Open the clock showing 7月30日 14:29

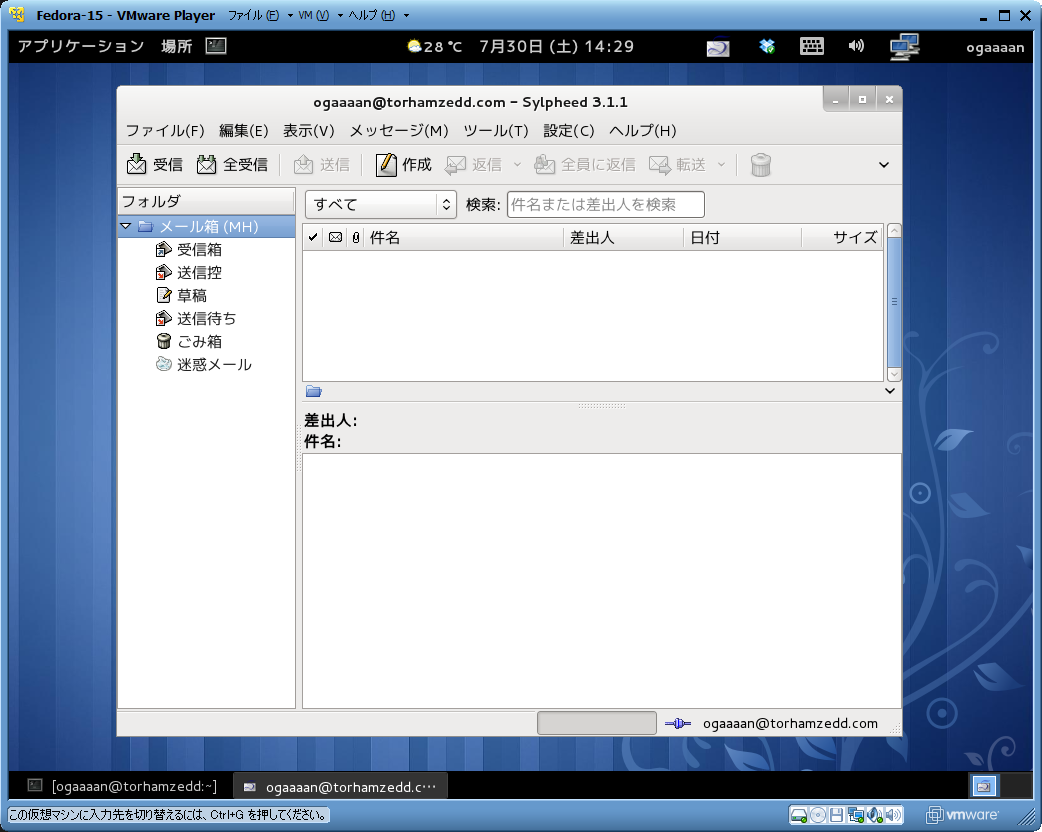tap(556, 47)
